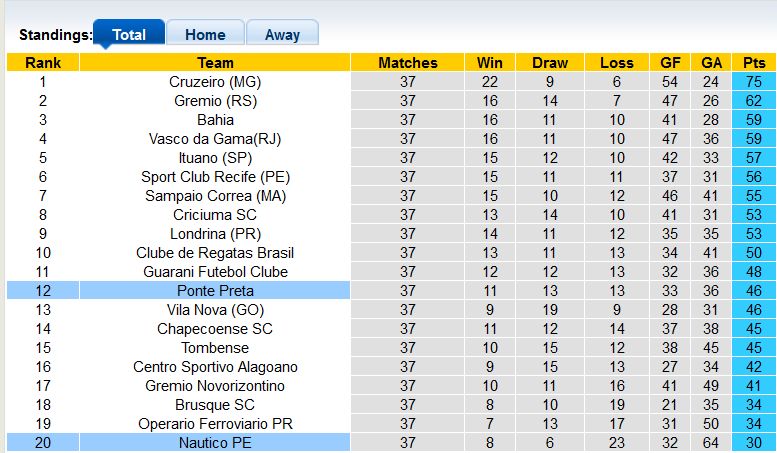Click the Pts column header
This screenshot has height=453, width=777.
tap(753, 62)
